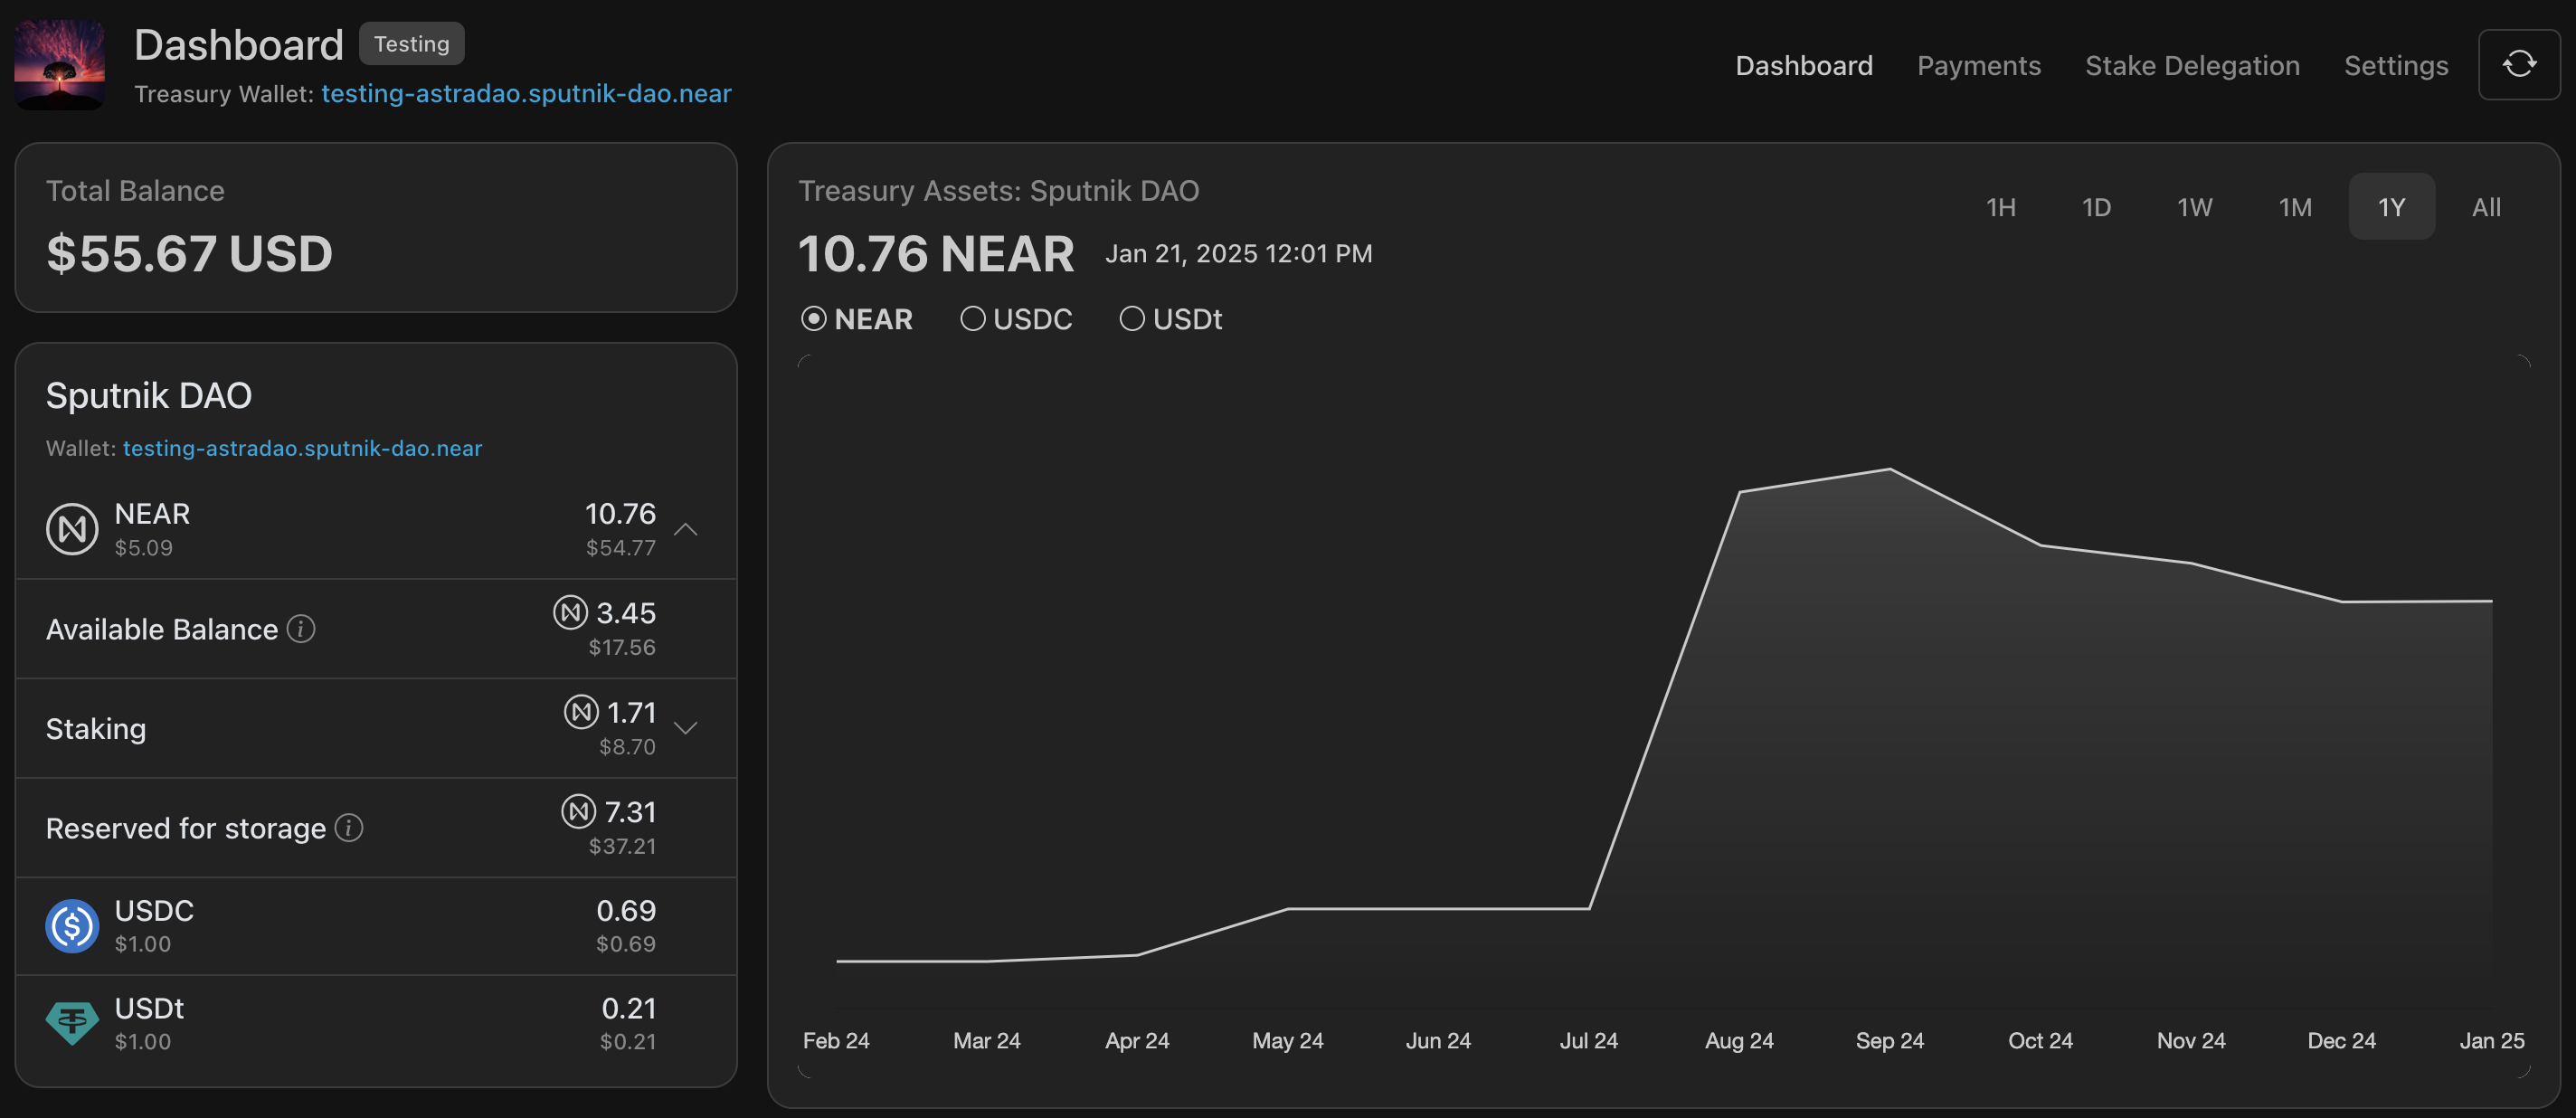This screenshot has width=2576, height=1118.
Task: Click the Sep 24 chart peak point
Action: (1890, 469)
